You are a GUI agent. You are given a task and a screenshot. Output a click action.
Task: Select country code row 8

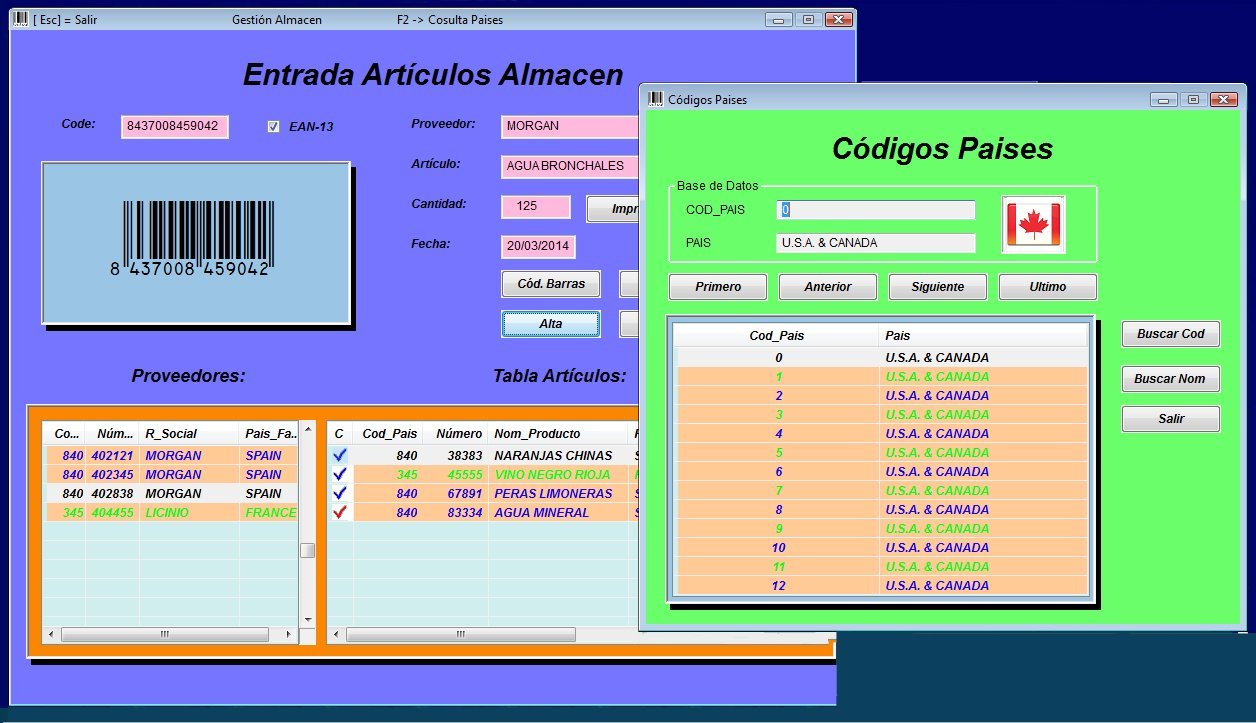pos(881,510)
